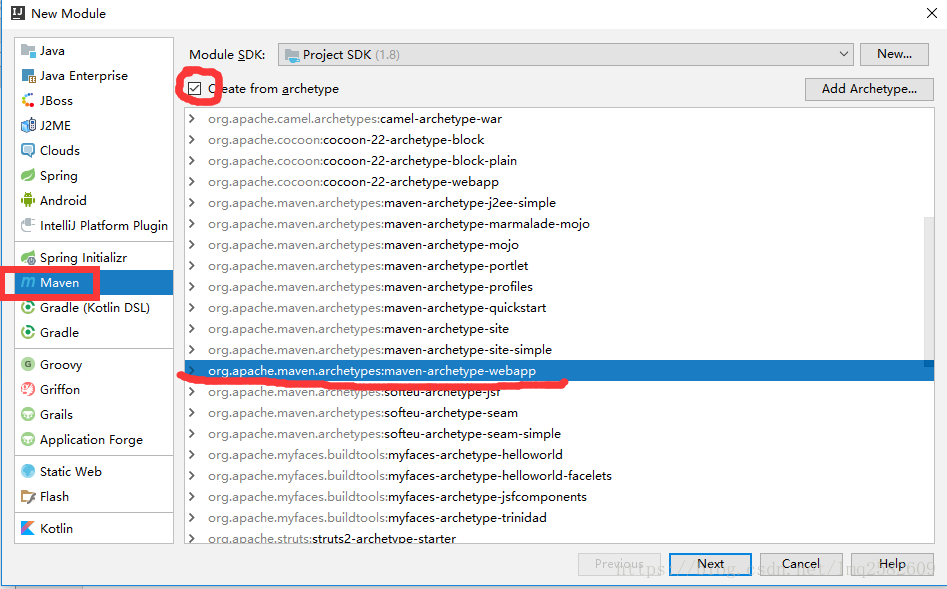
Task: Select maven-archetype-site-simple row text
Action: 380,349
